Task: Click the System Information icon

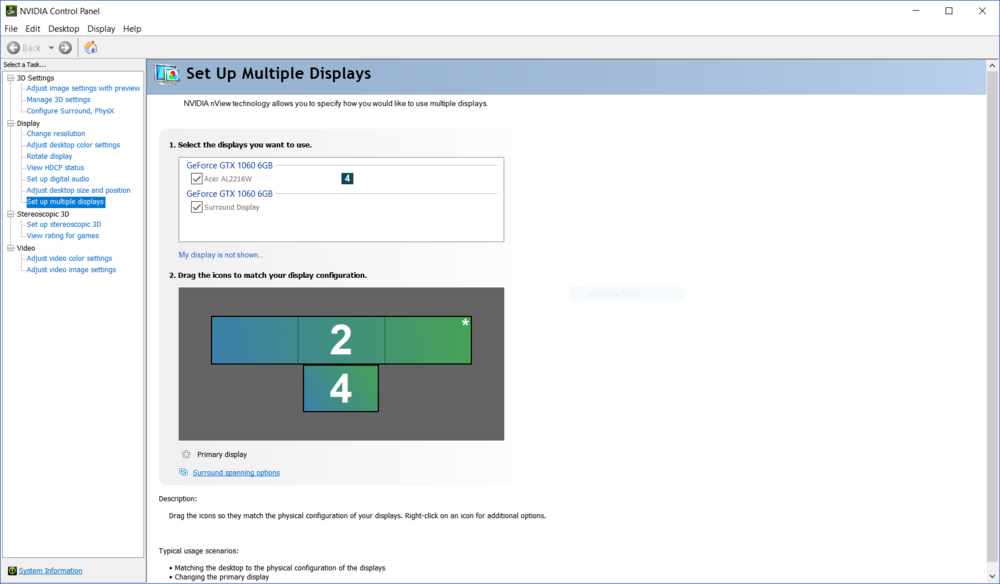Action: [x=11, y=571]
